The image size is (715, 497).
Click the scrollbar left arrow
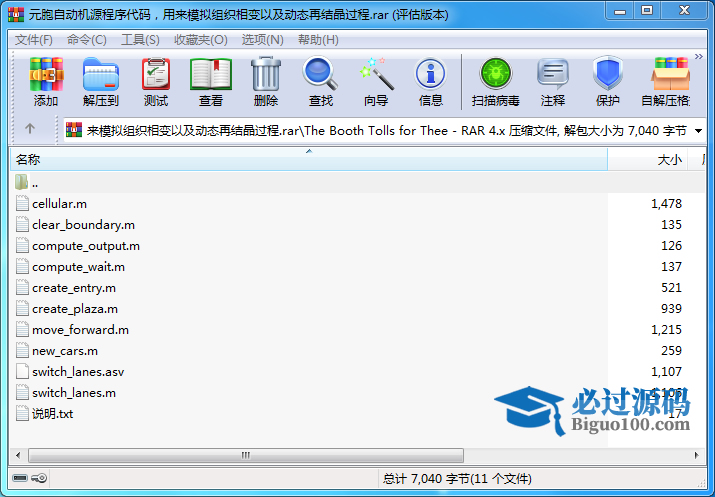tap(18, 455)
